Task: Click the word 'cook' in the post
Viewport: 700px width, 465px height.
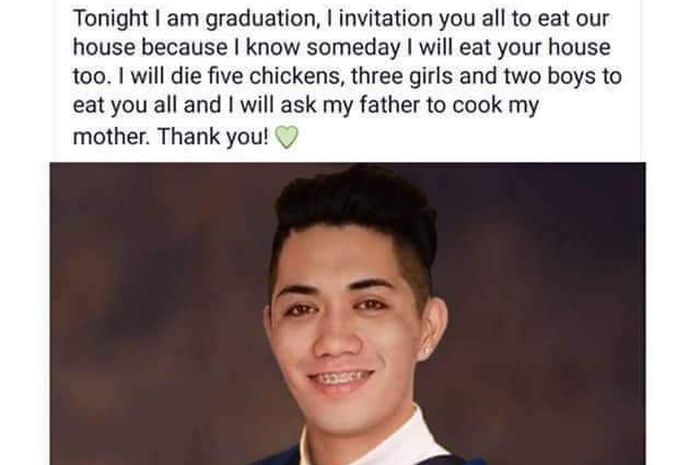Action: [477, 106]
